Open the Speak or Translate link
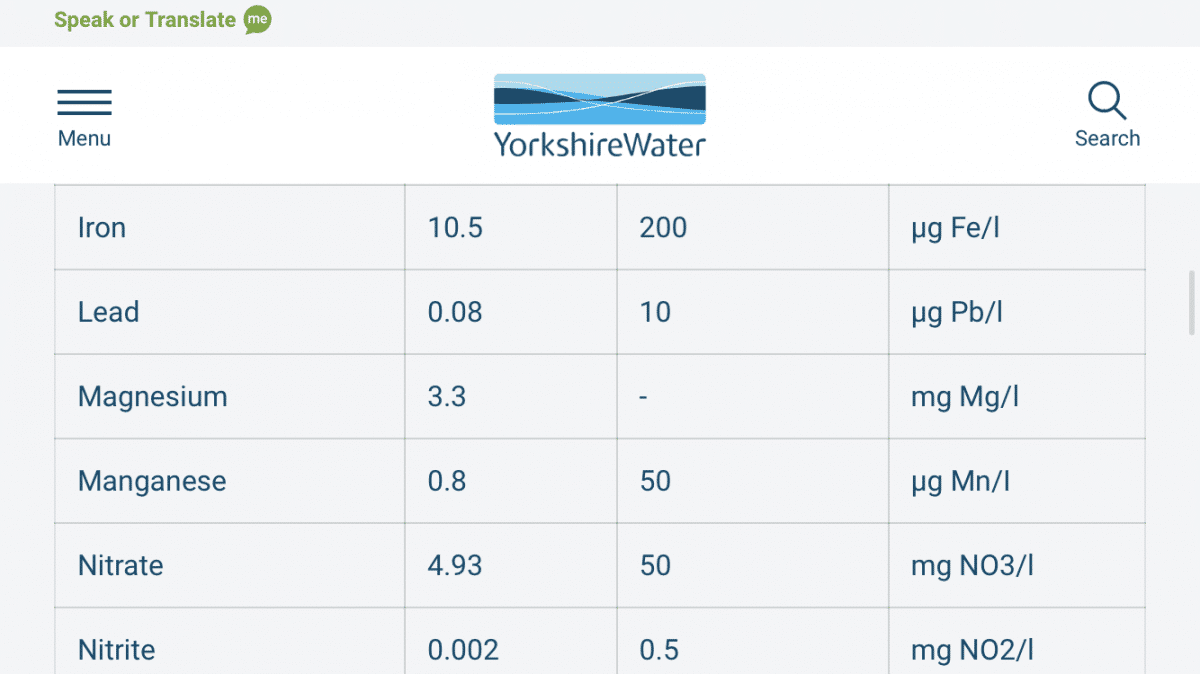 tap(145, 20)
